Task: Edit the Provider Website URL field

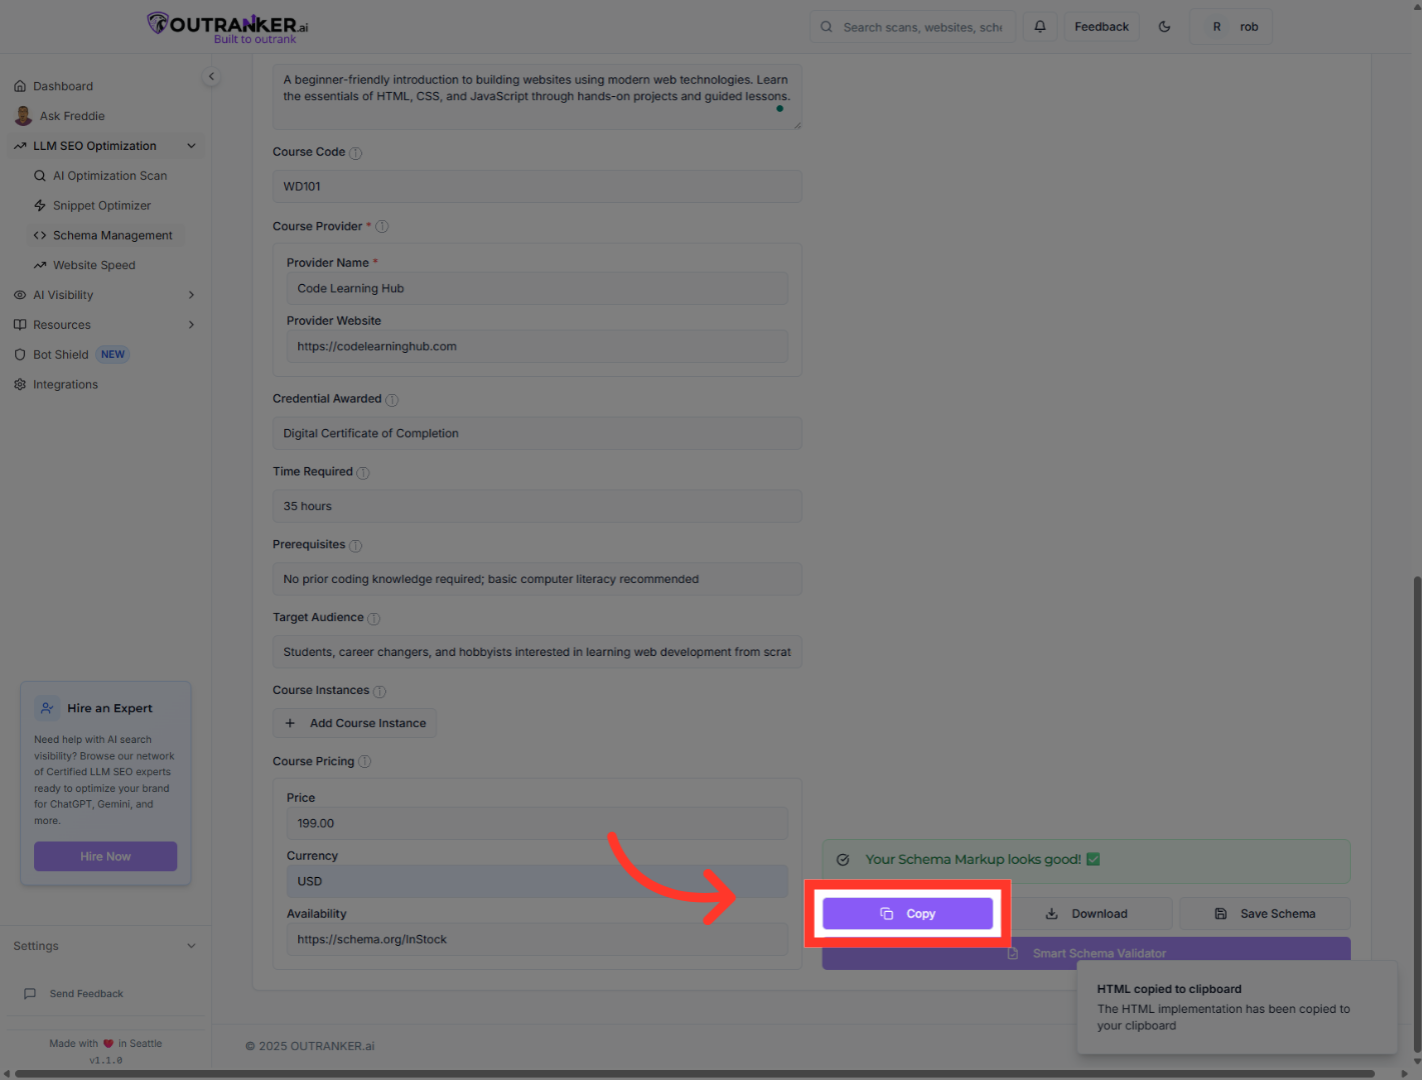Action: coord(537,346)
